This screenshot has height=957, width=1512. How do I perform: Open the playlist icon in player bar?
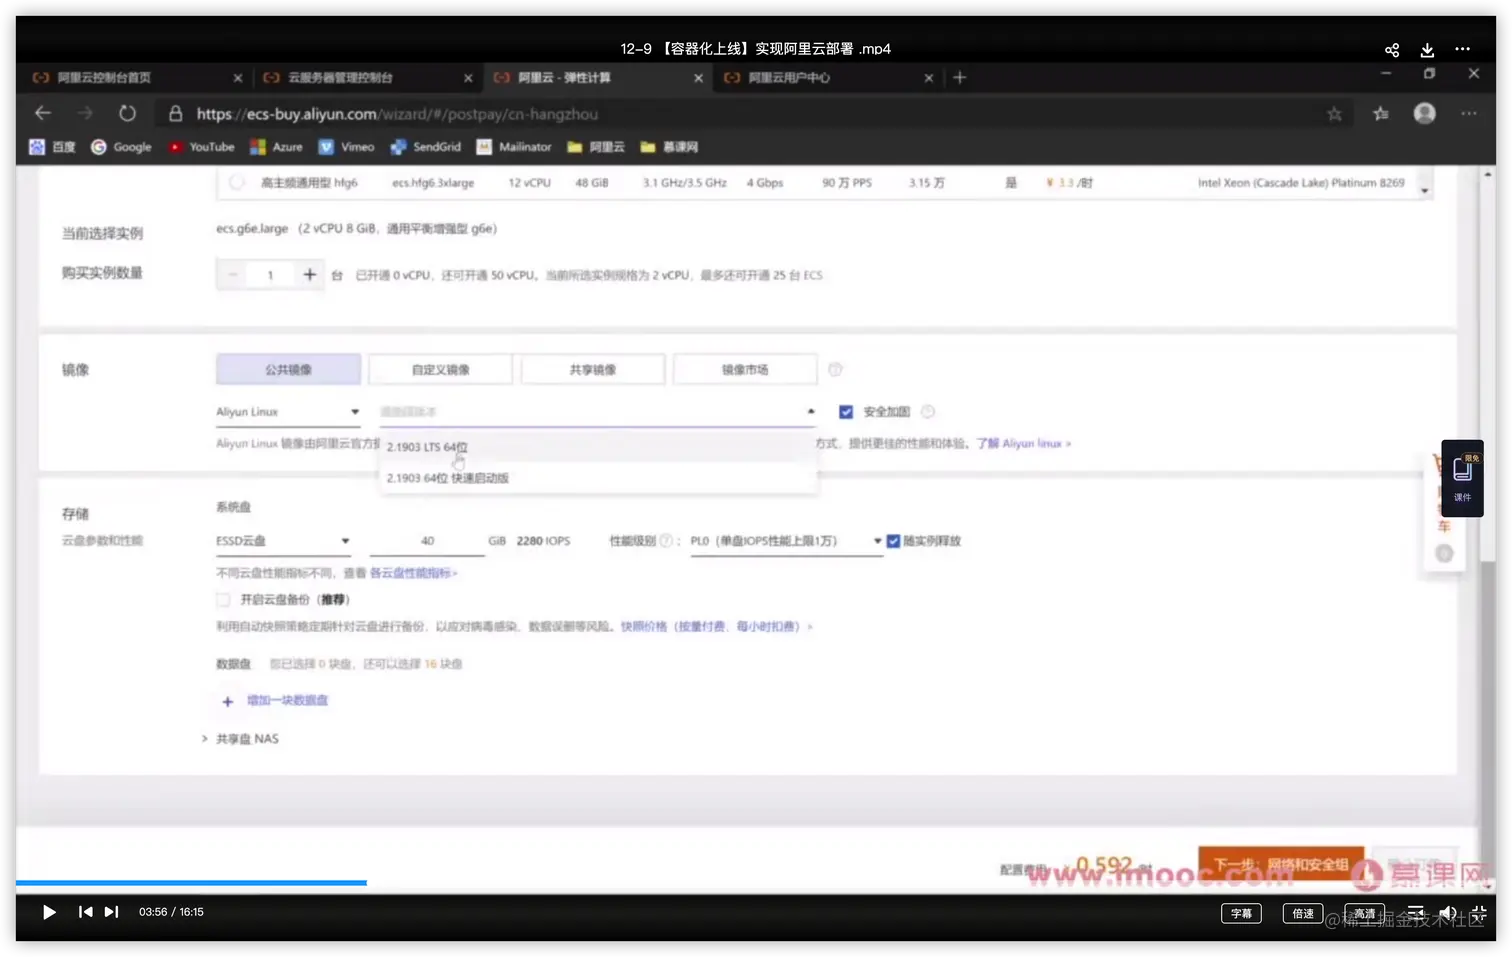(1415, 913)
